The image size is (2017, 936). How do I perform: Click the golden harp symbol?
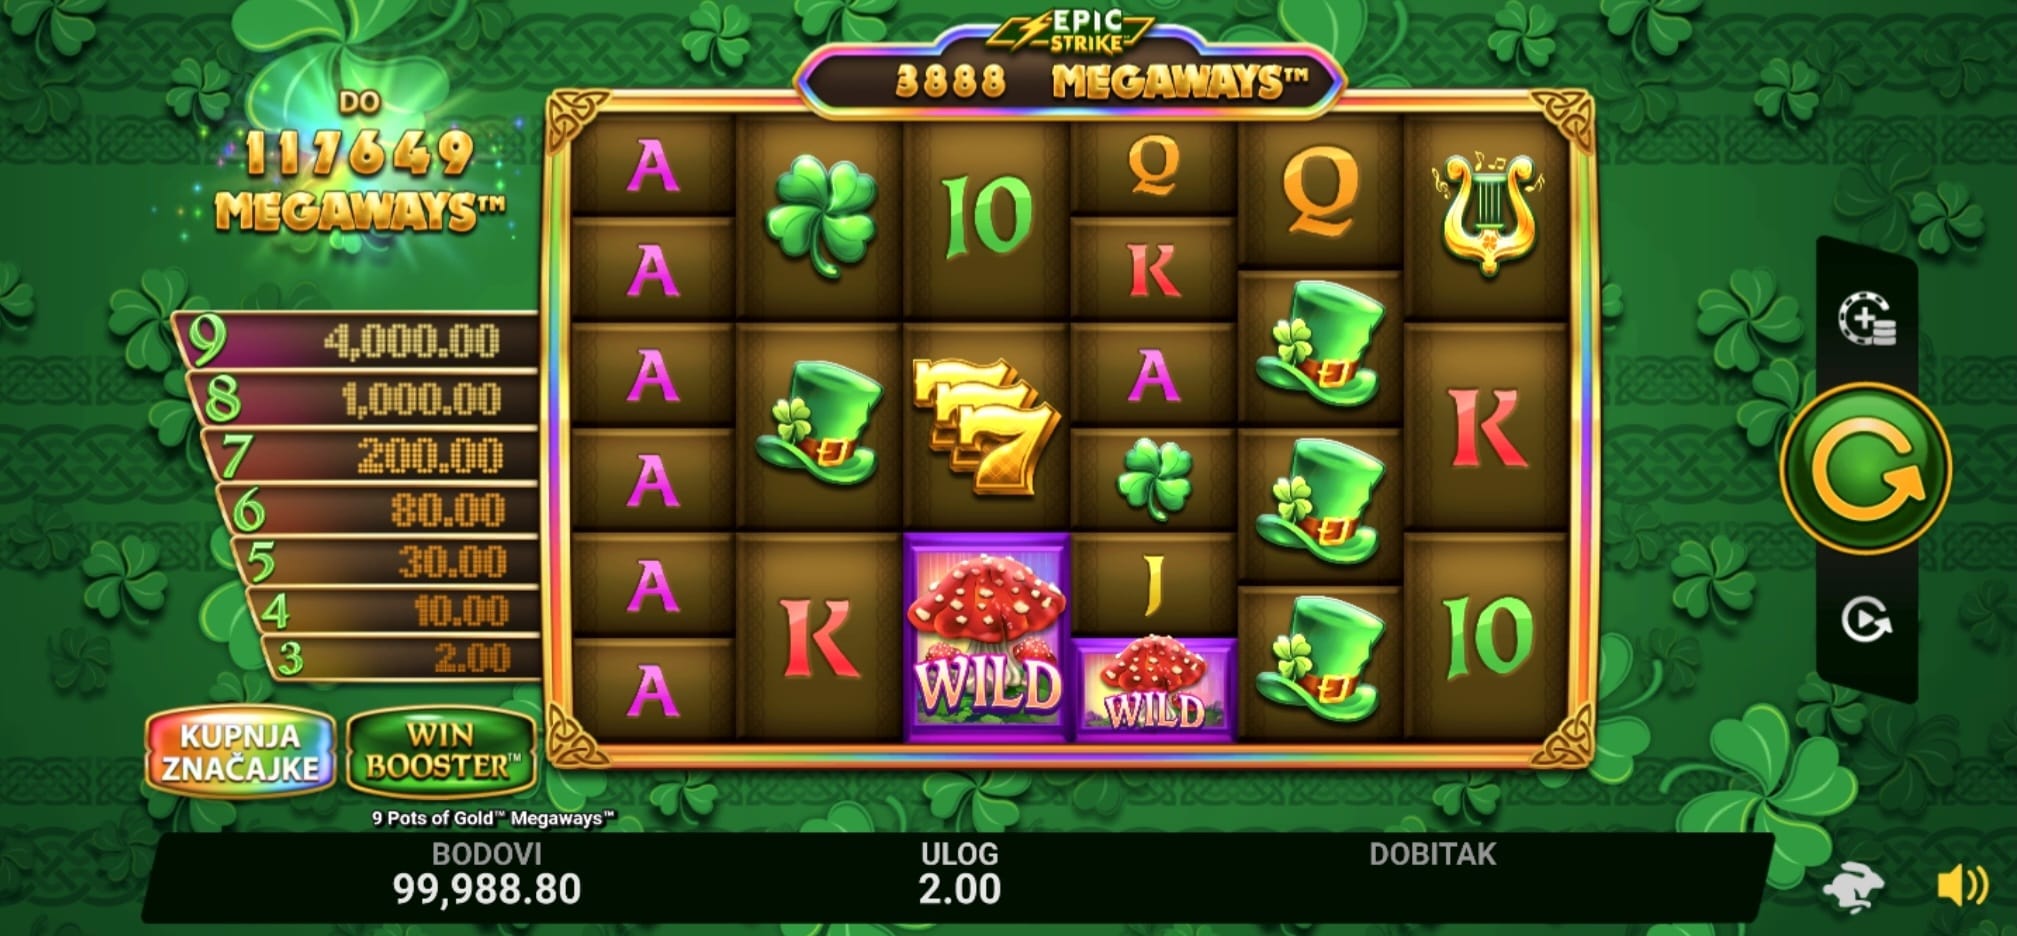(x=1487, y=215)
